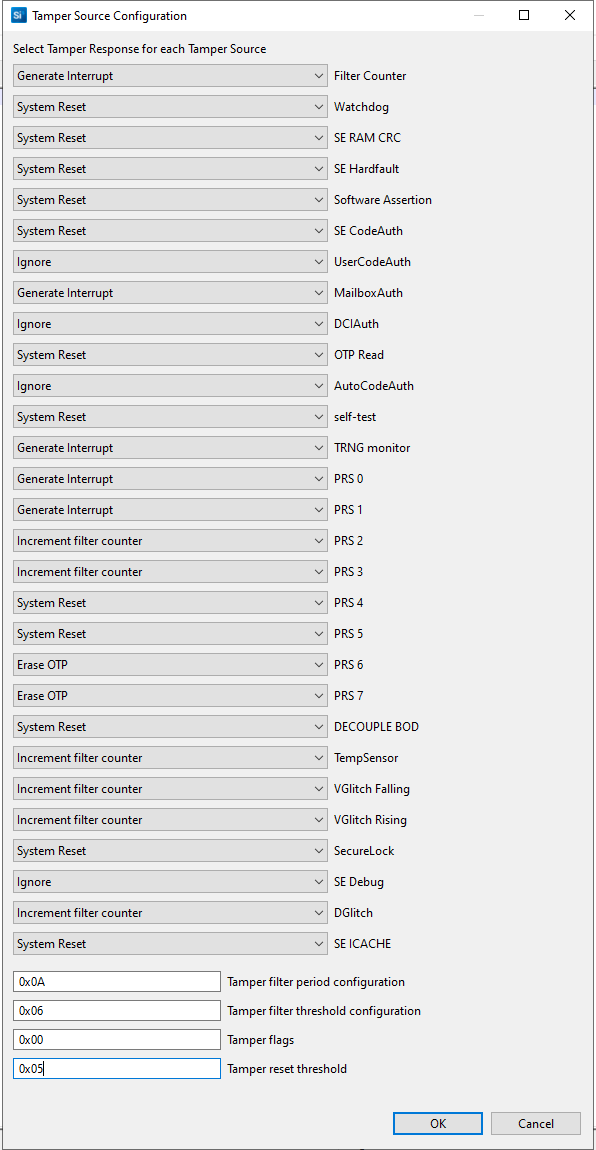The width and height of the screenshot is (596, 1150).
Task: Dismiss the dialog via Cancel
Action: click(x=535, y=1123)
